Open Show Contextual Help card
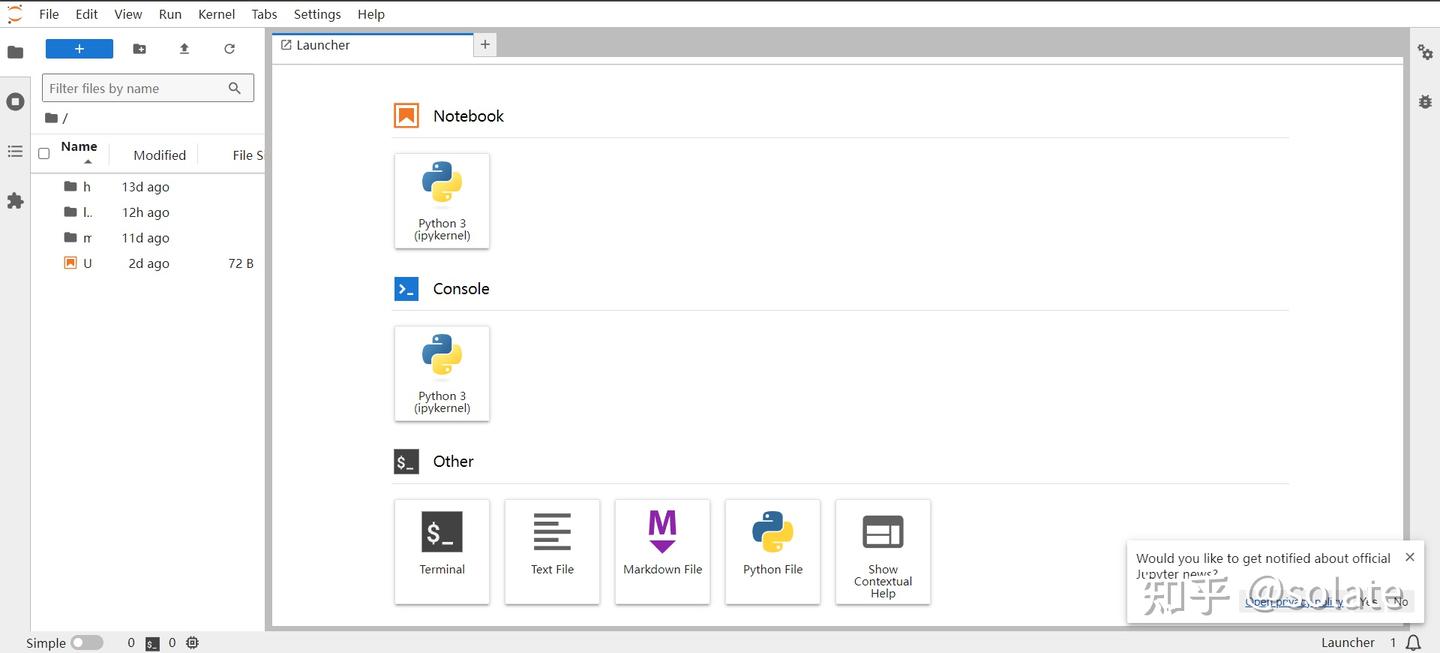 click(883, 552)
